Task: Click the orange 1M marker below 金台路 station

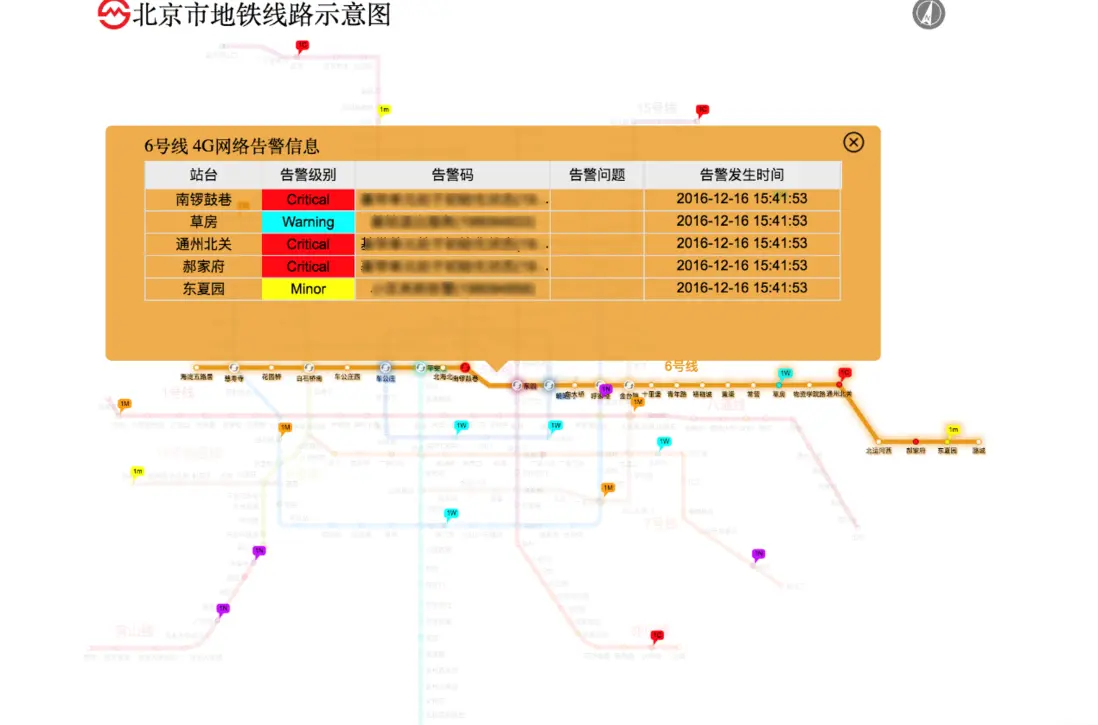Action: point(637,403)
